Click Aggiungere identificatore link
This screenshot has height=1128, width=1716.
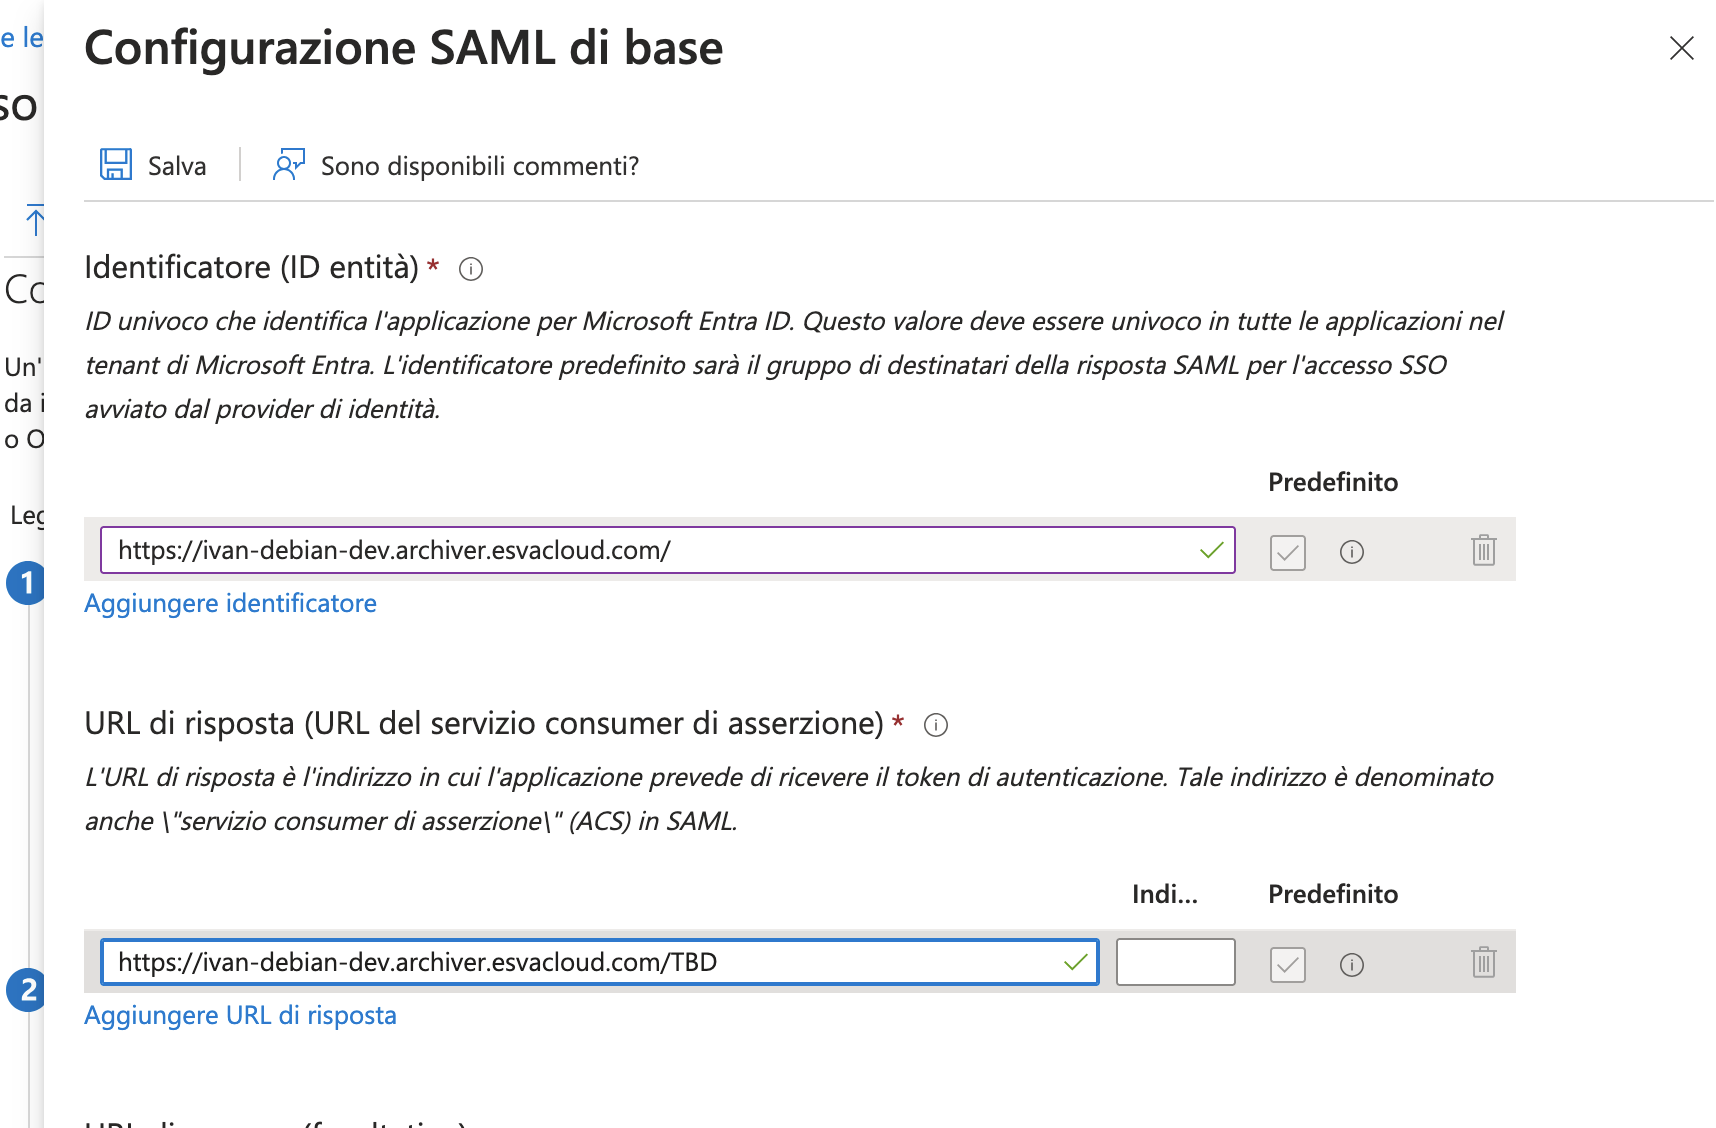pyautogui.click(x=230, y=603)
